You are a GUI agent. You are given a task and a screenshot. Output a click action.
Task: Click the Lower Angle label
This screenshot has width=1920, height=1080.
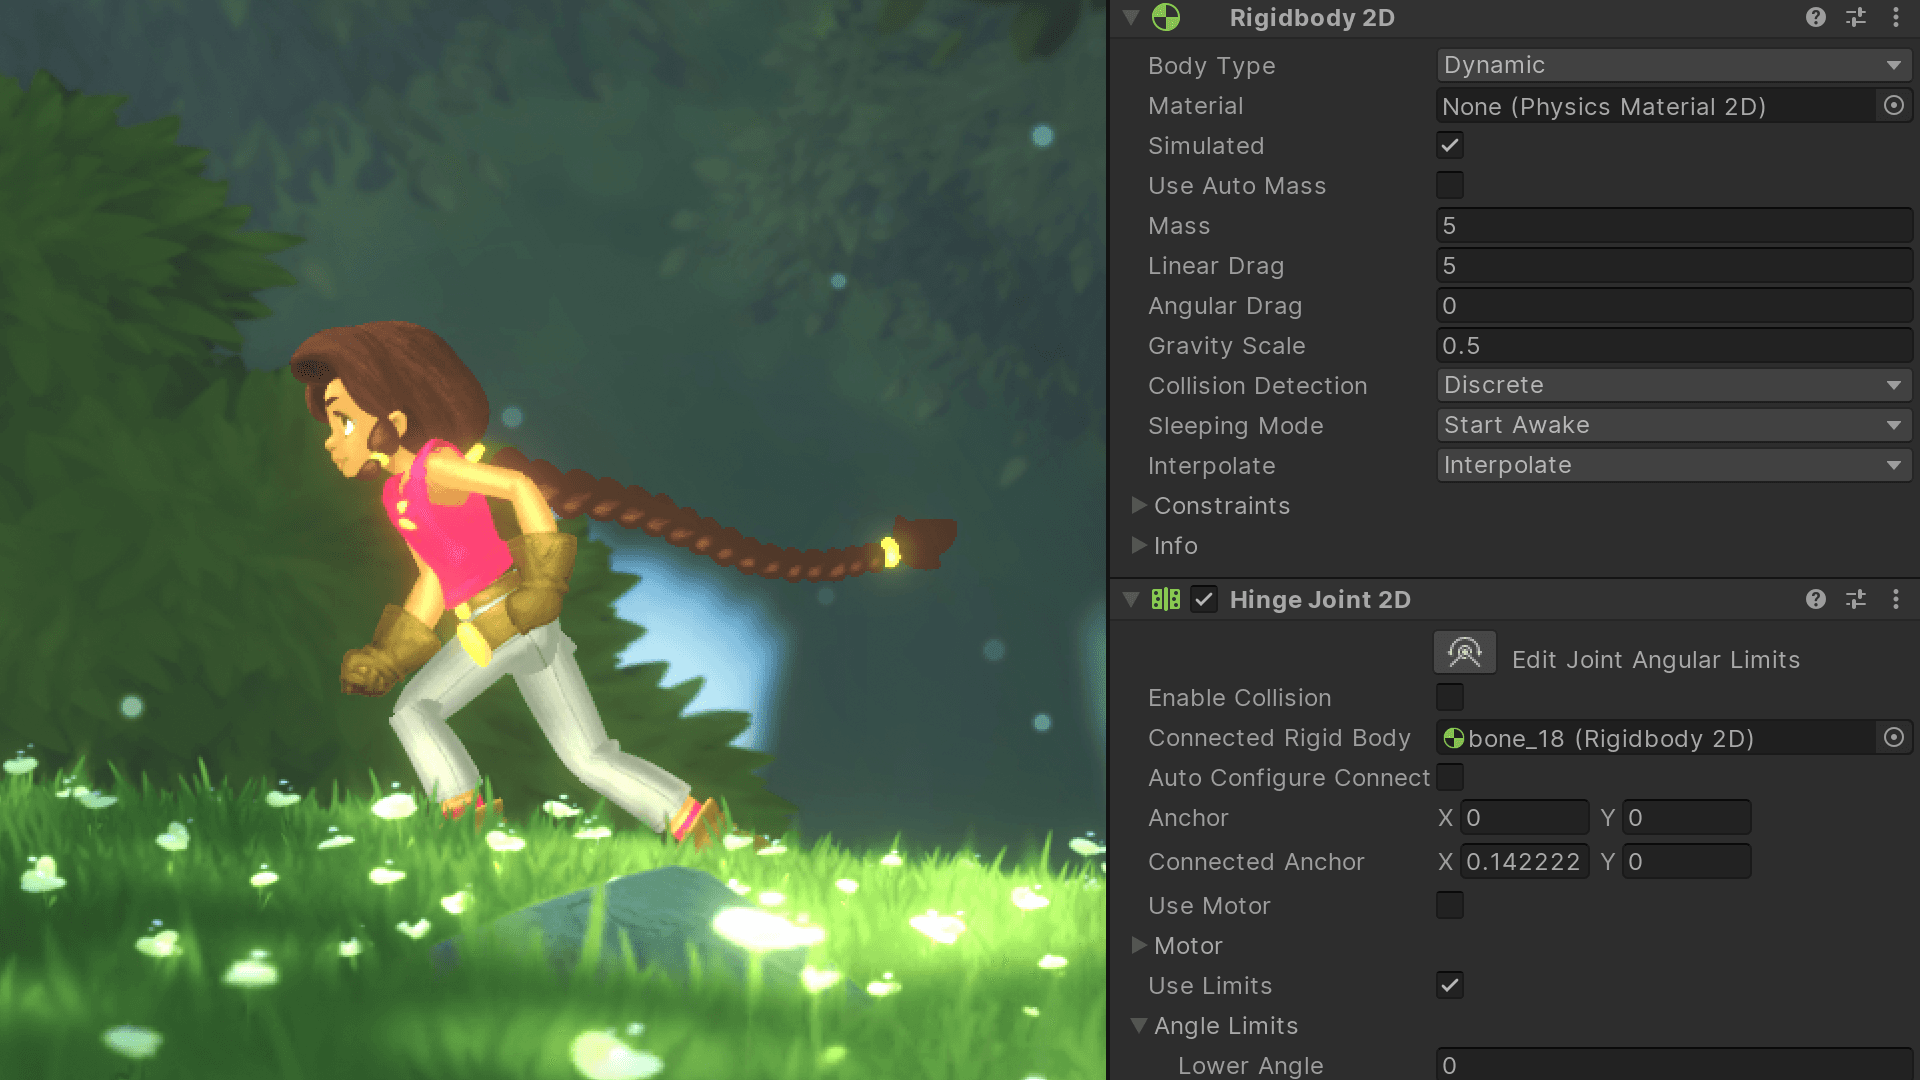pos(1251,1066)
